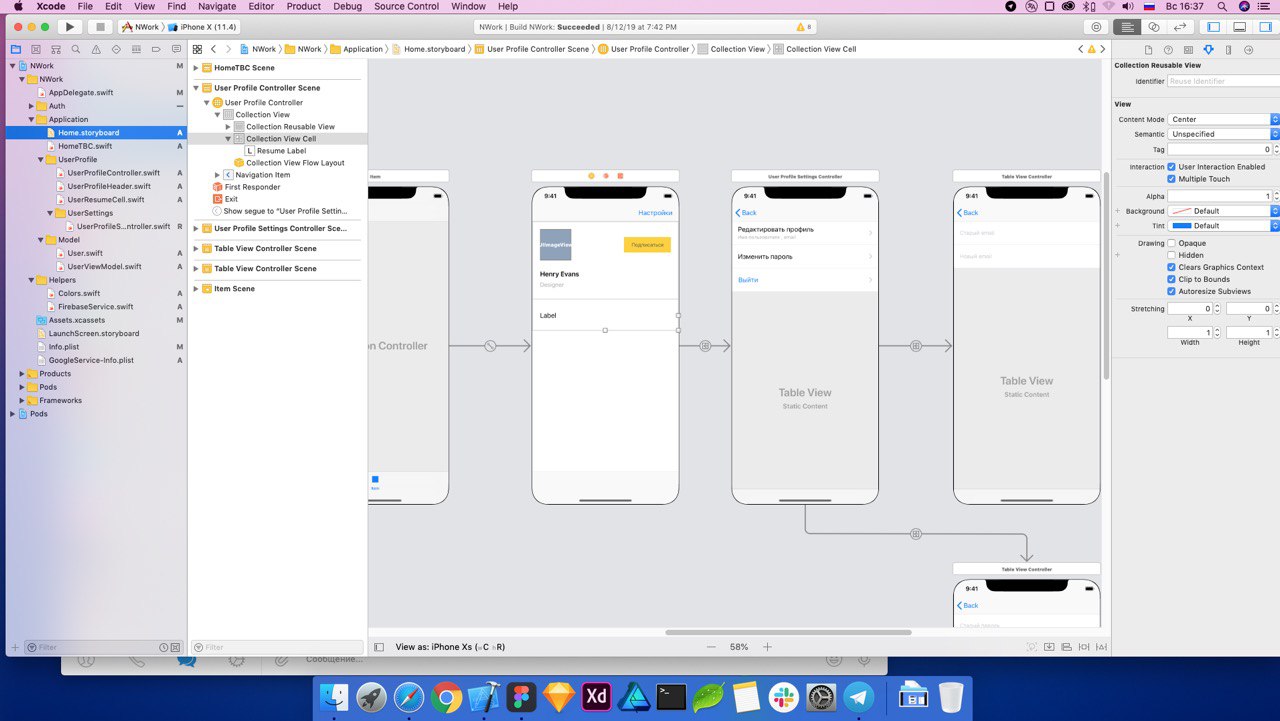The image size is (1280, 721).
Task: Open the Identity inspector
Action: click(1188, 49)
